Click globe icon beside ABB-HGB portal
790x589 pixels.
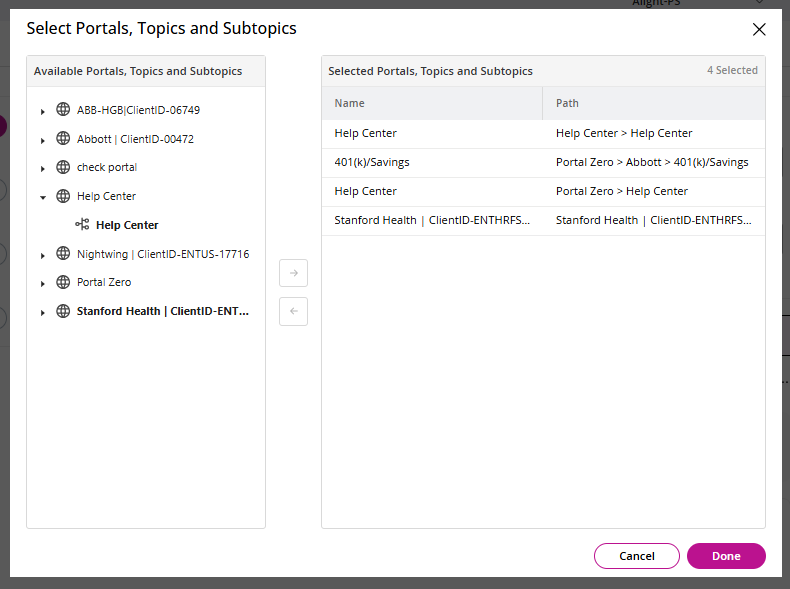click(63, 110)
